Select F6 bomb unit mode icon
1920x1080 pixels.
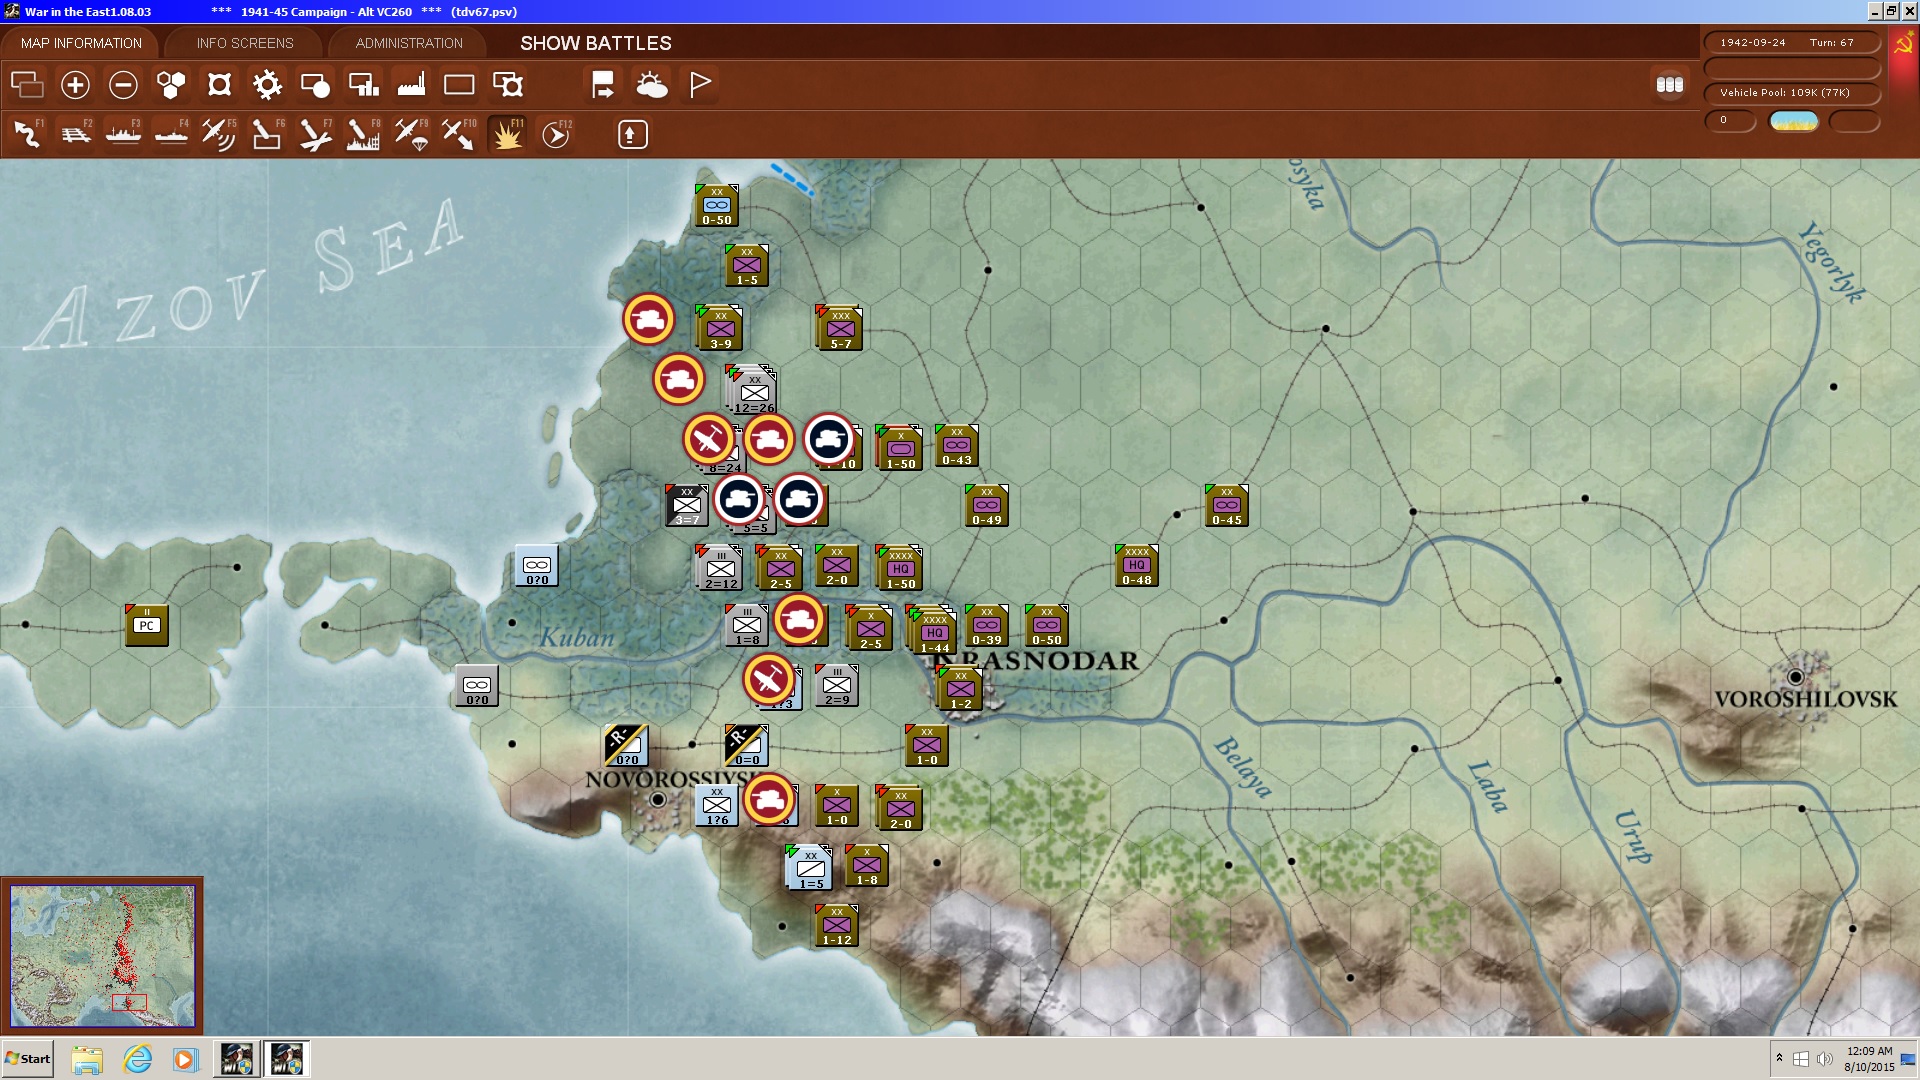coord(267,134)
